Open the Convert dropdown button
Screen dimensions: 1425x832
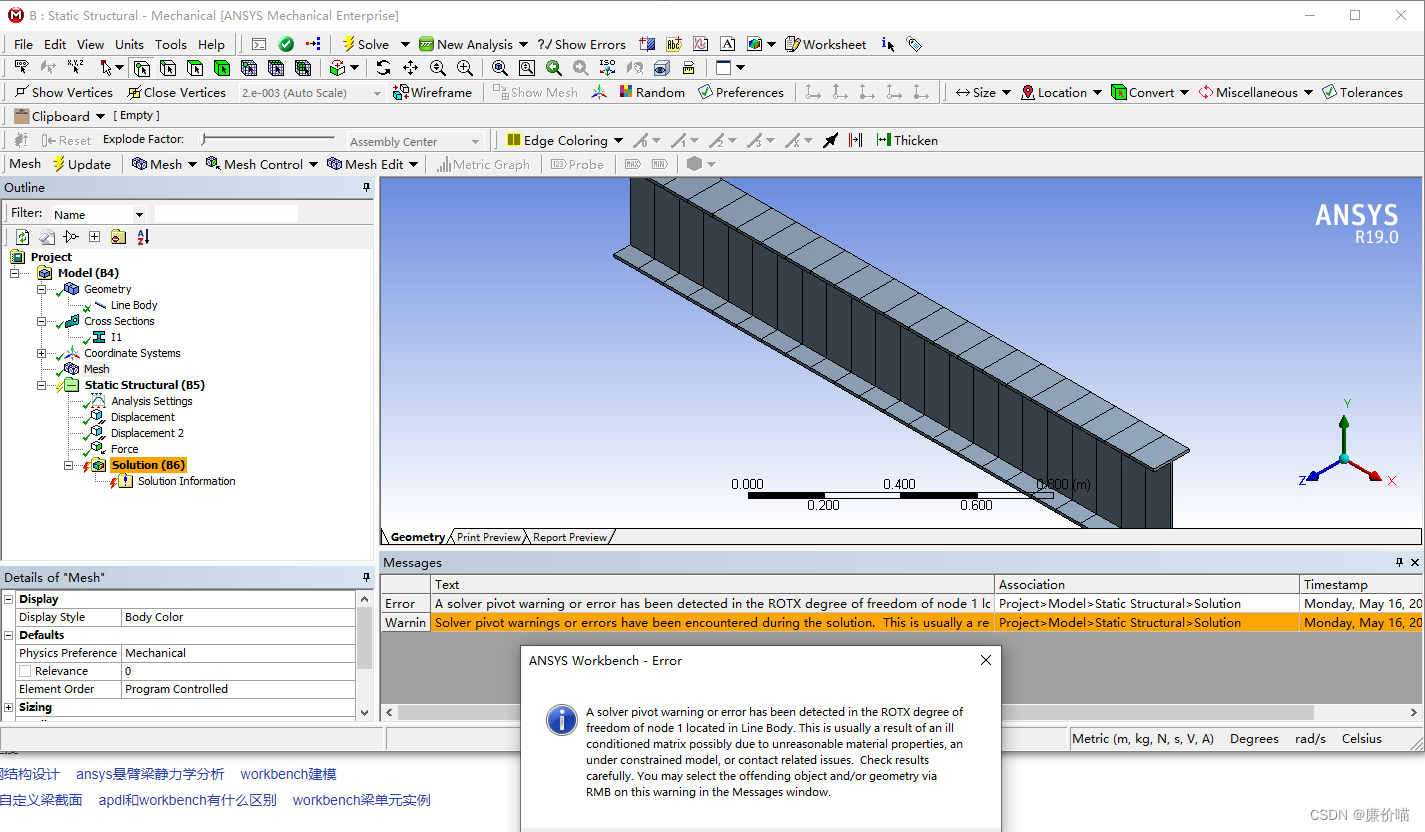(1150, 92)
